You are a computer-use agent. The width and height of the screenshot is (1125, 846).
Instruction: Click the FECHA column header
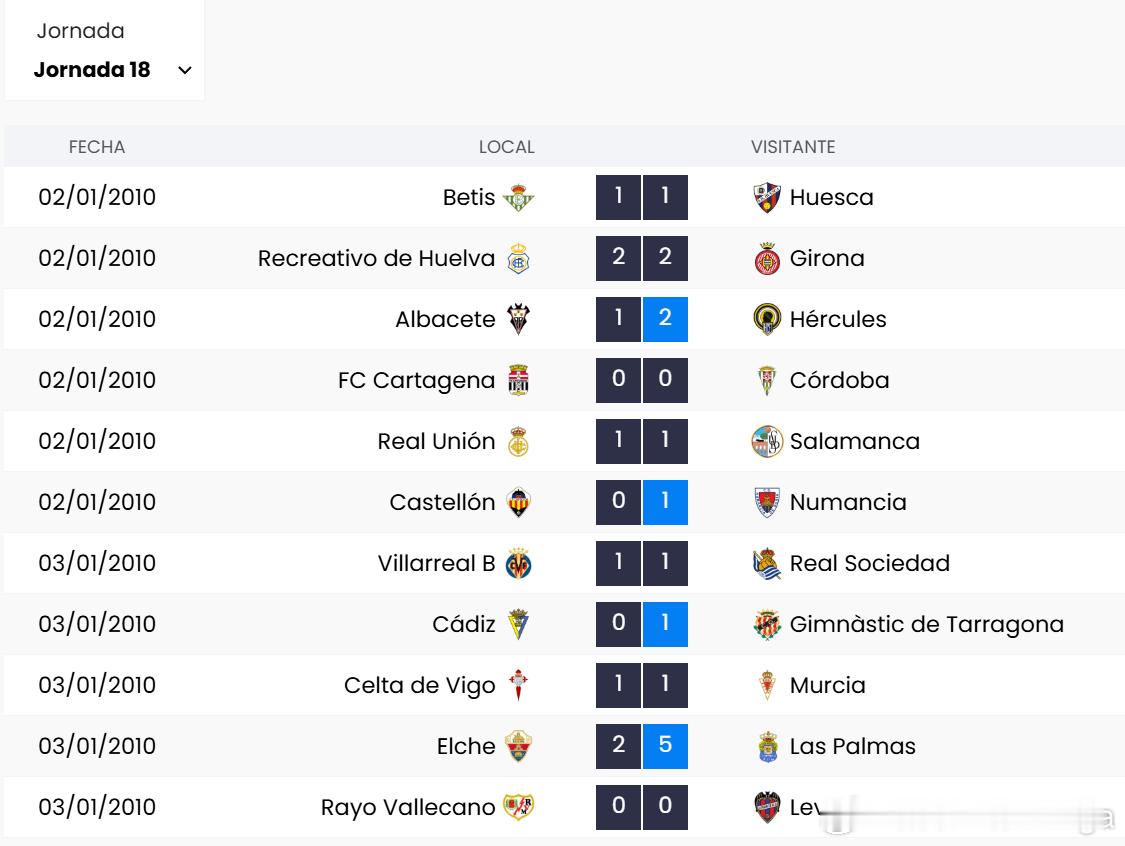(x=97, y=147)
